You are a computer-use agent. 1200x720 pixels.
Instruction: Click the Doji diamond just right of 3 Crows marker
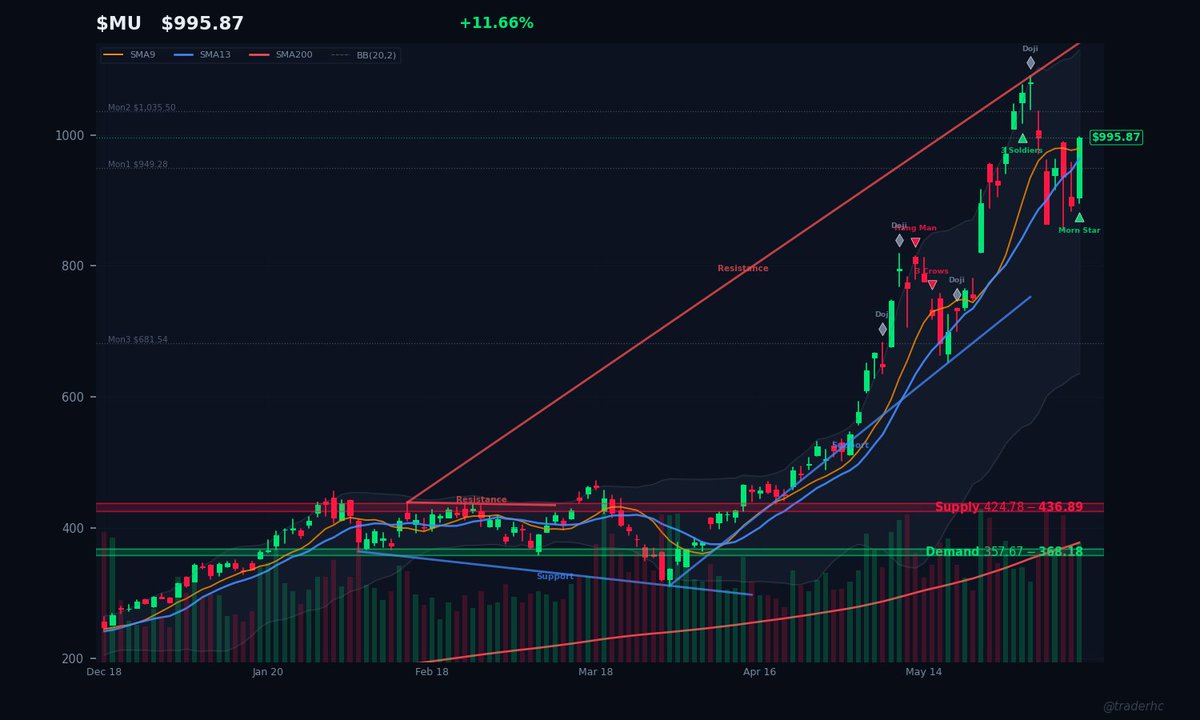tap(957, 295)
